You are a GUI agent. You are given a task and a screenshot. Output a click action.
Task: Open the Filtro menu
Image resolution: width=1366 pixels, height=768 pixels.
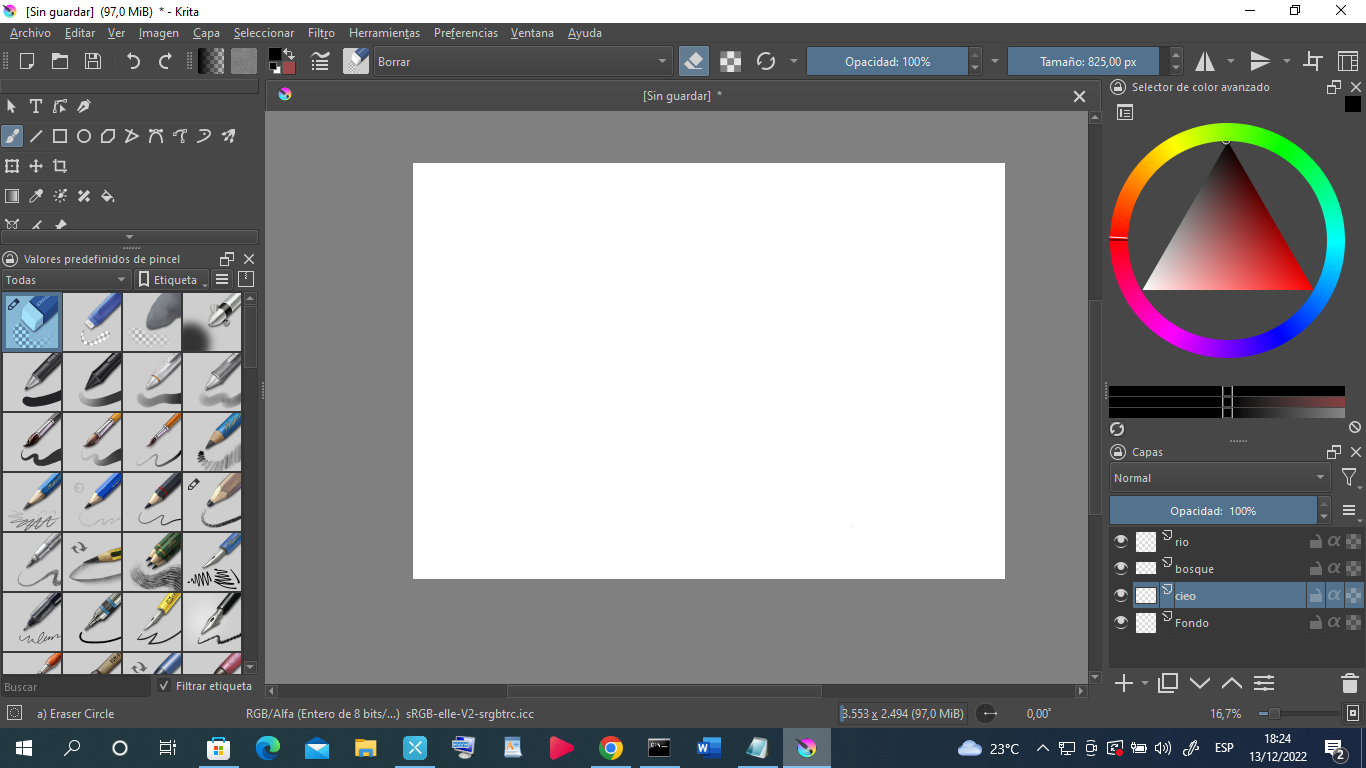[321, 33]
